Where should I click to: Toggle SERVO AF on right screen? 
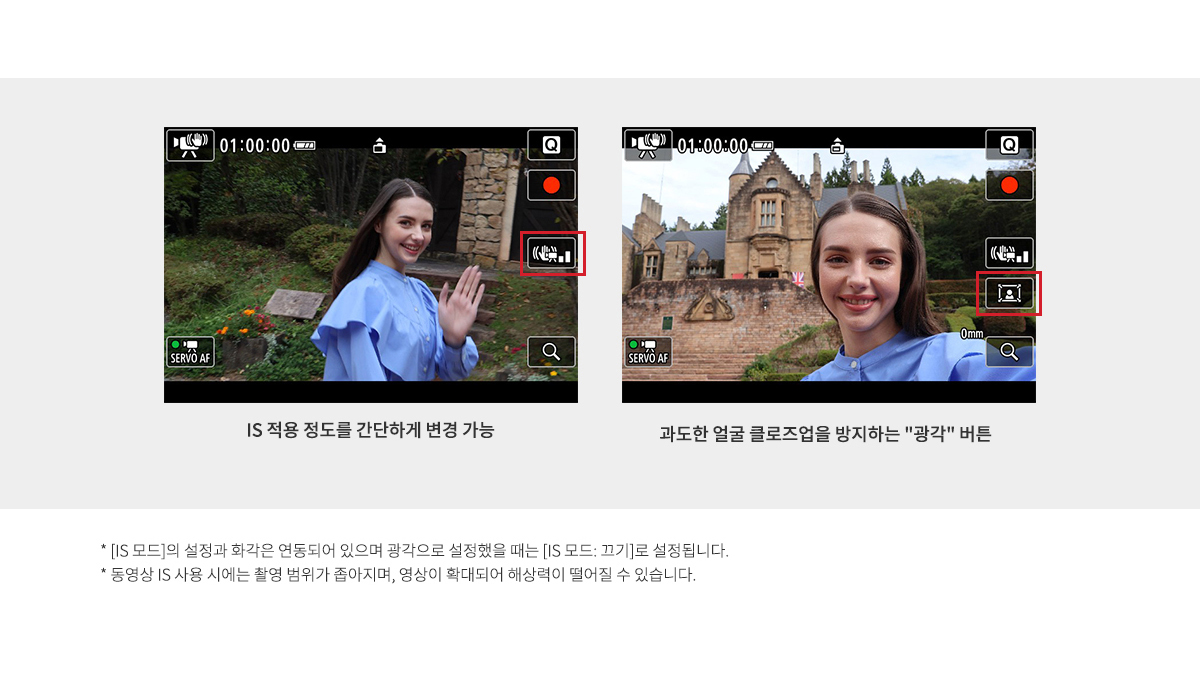[x=648, y=352]
